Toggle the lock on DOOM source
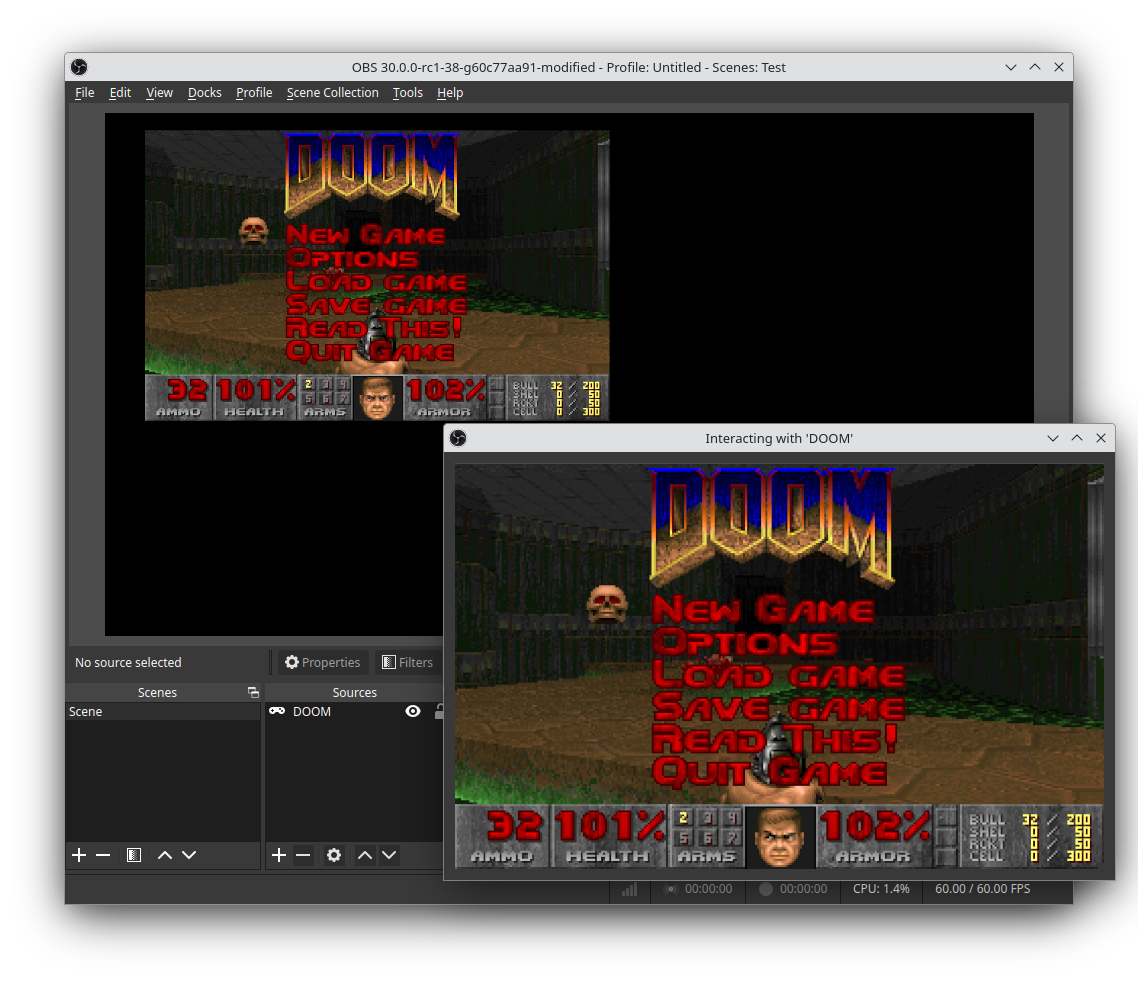The image size is (1138, 981). pyautogui.click(x=438, y=711)
